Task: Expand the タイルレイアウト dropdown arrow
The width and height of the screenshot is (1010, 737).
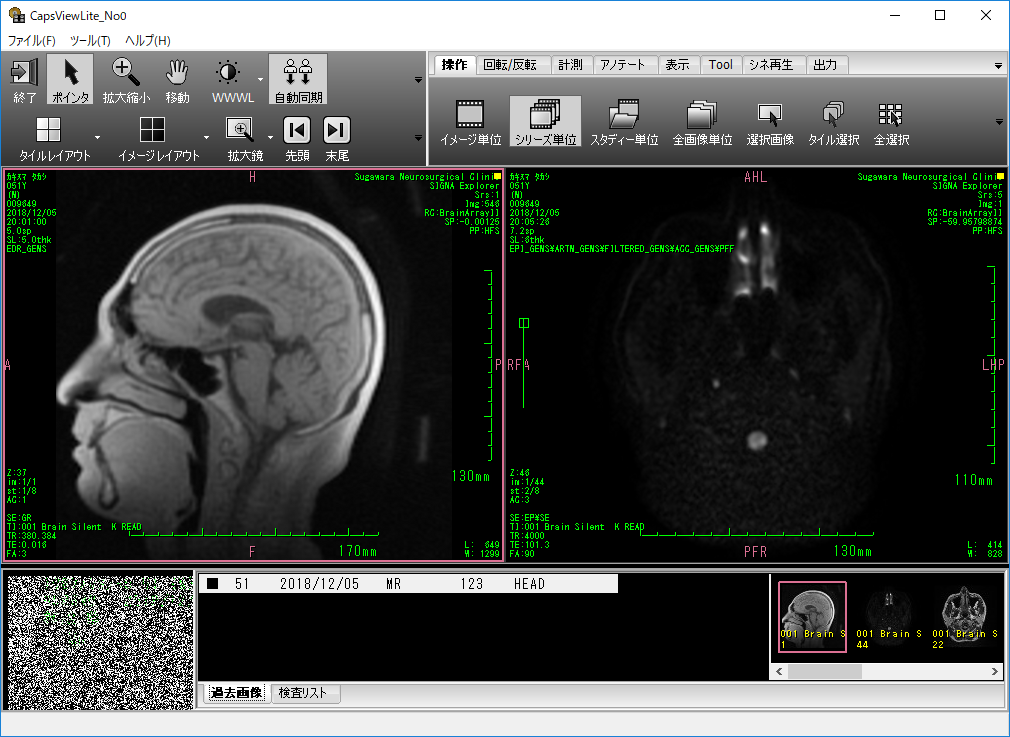Action: (97, 137)
